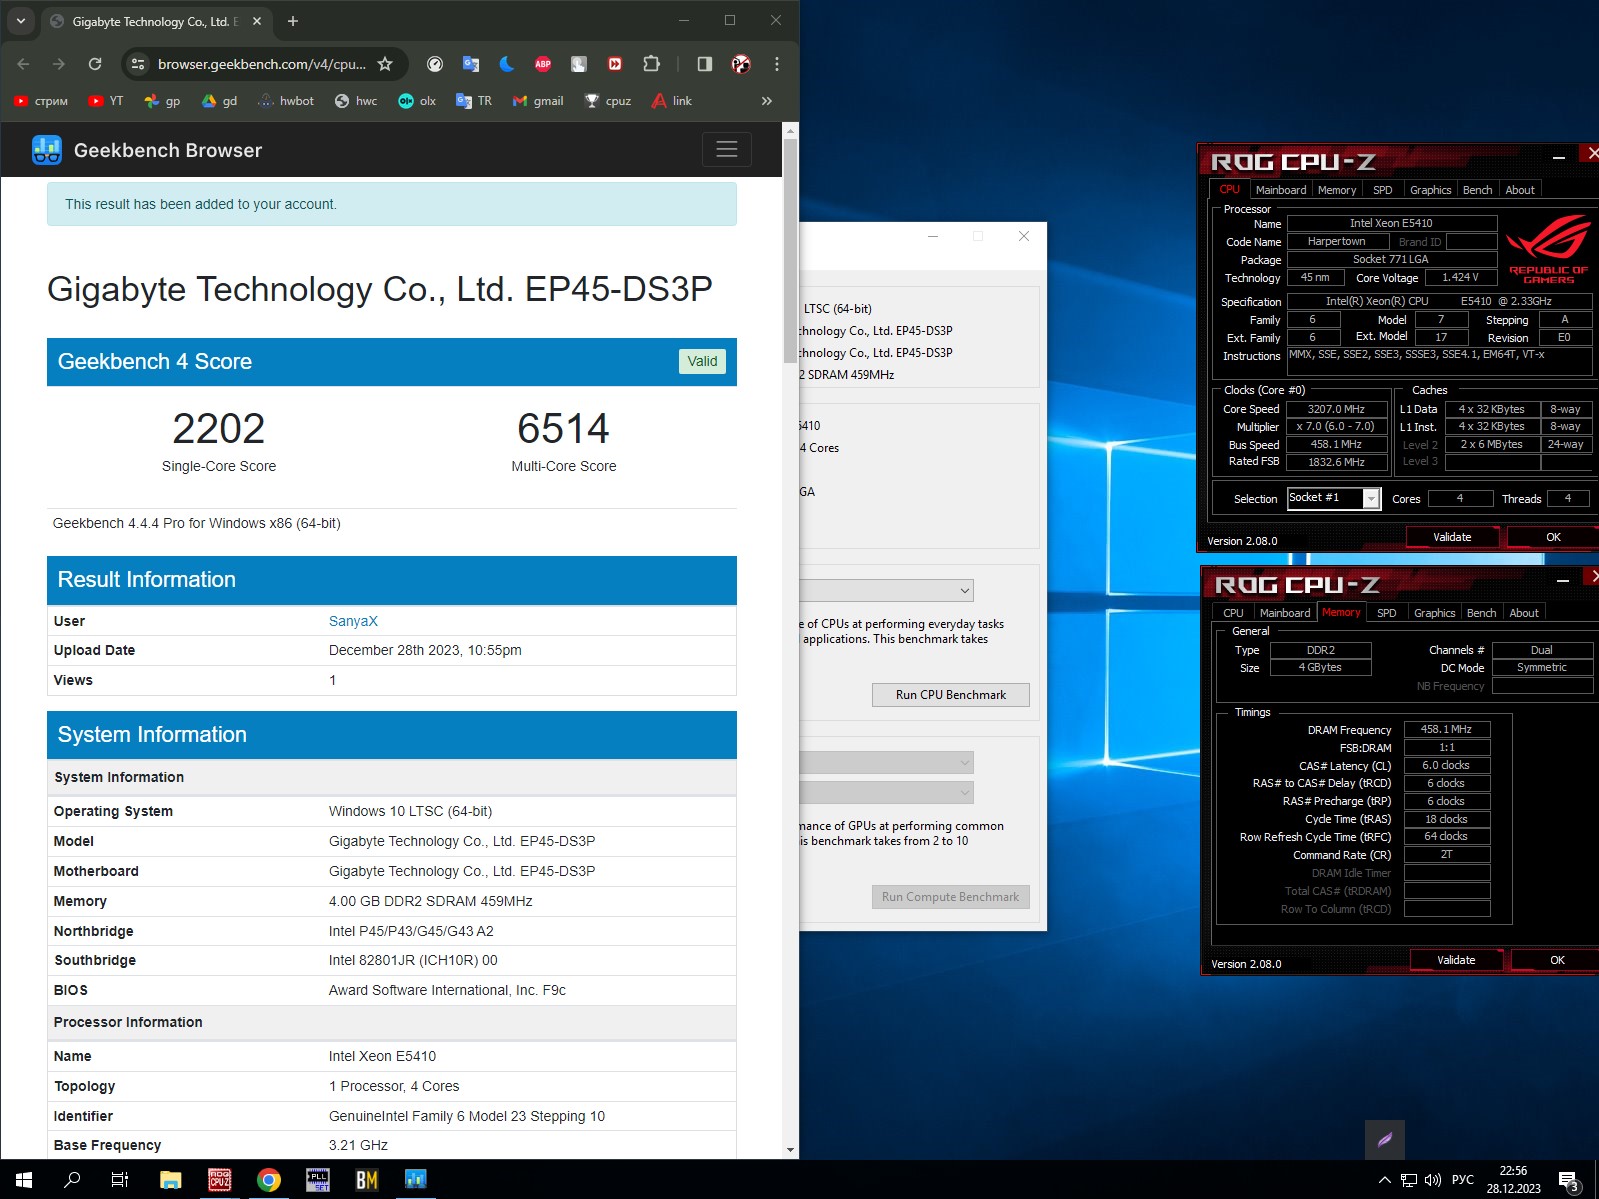
Task: Click OK in the top CPU-Z window
Action: pyautogui.click(x=1553, y=537)
